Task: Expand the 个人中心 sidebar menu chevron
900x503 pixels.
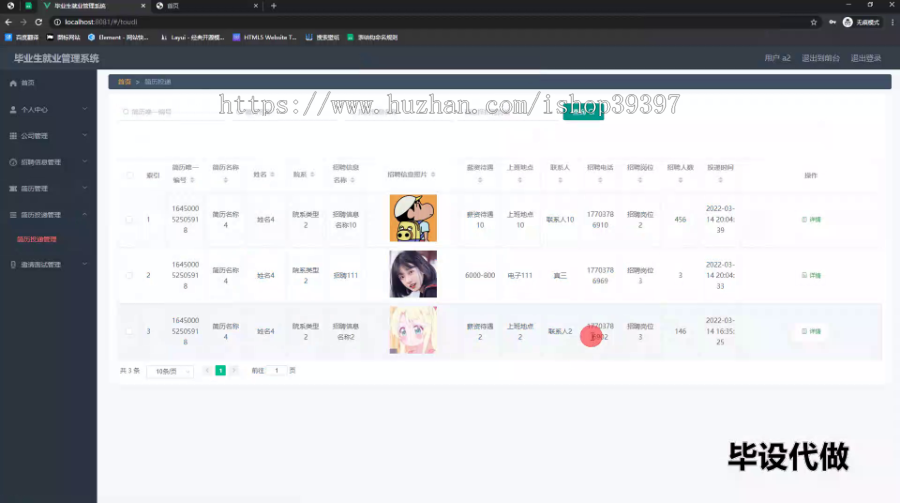Action: tap(85, 109)
